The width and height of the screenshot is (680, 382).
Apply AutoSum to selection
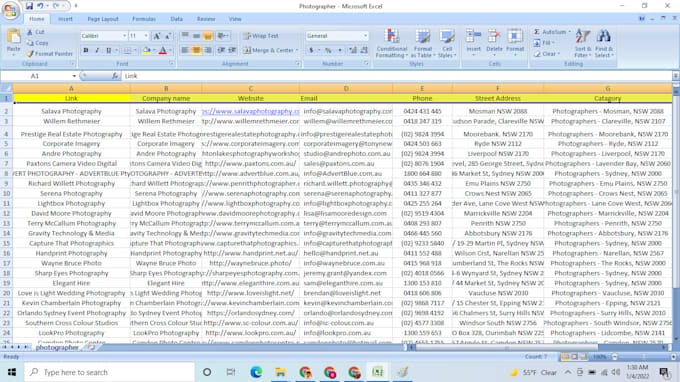[x=552, y=32]
